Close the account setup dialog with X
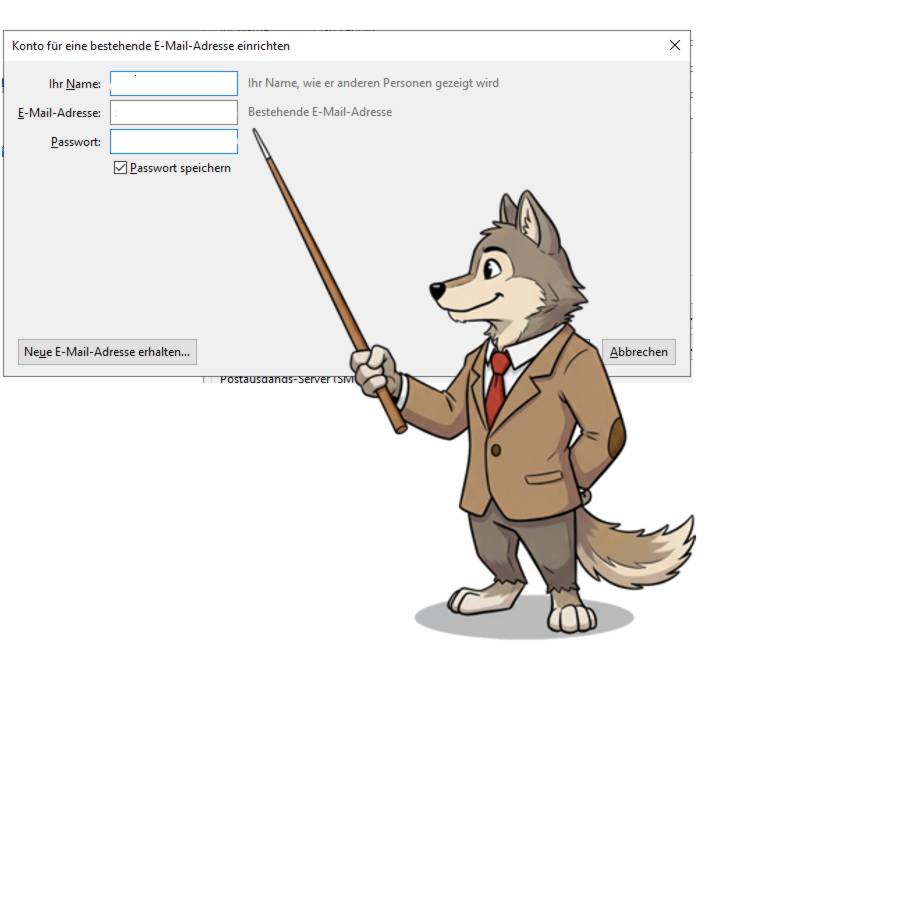 click(x=674, y=45)
